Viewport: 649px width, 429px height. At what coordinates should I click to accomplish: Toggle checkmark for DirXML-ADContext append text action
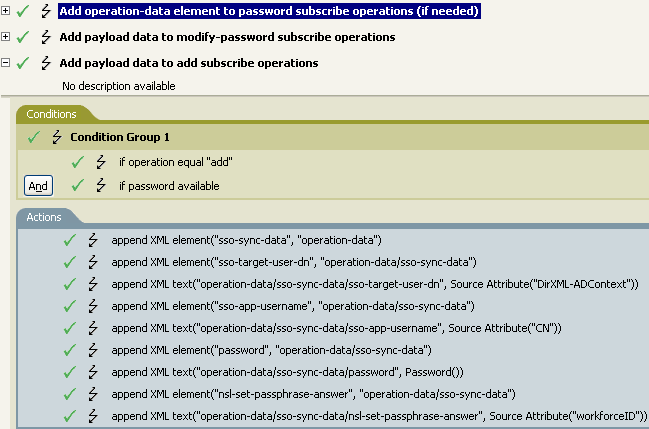coord(70,284)
